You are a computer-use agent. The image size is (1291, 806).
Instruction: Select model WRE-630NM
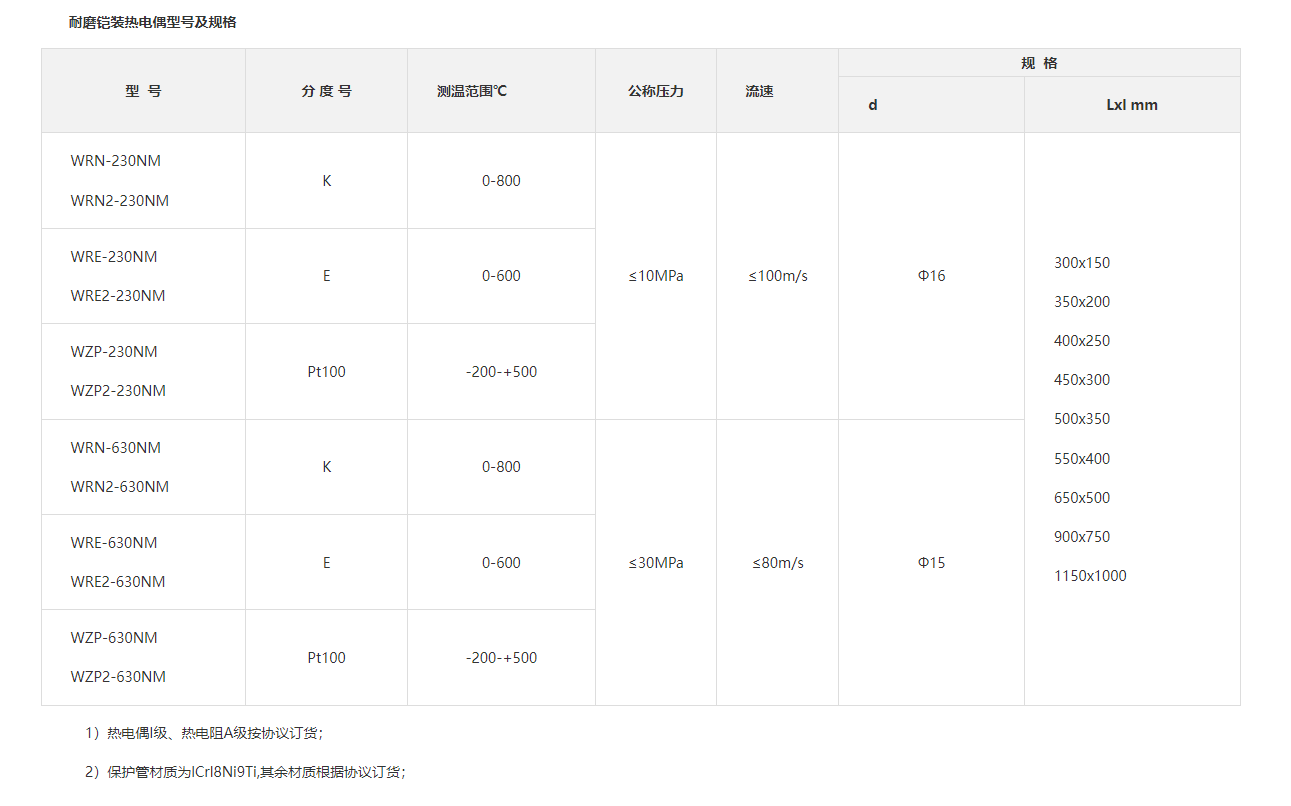coord(114,543)
